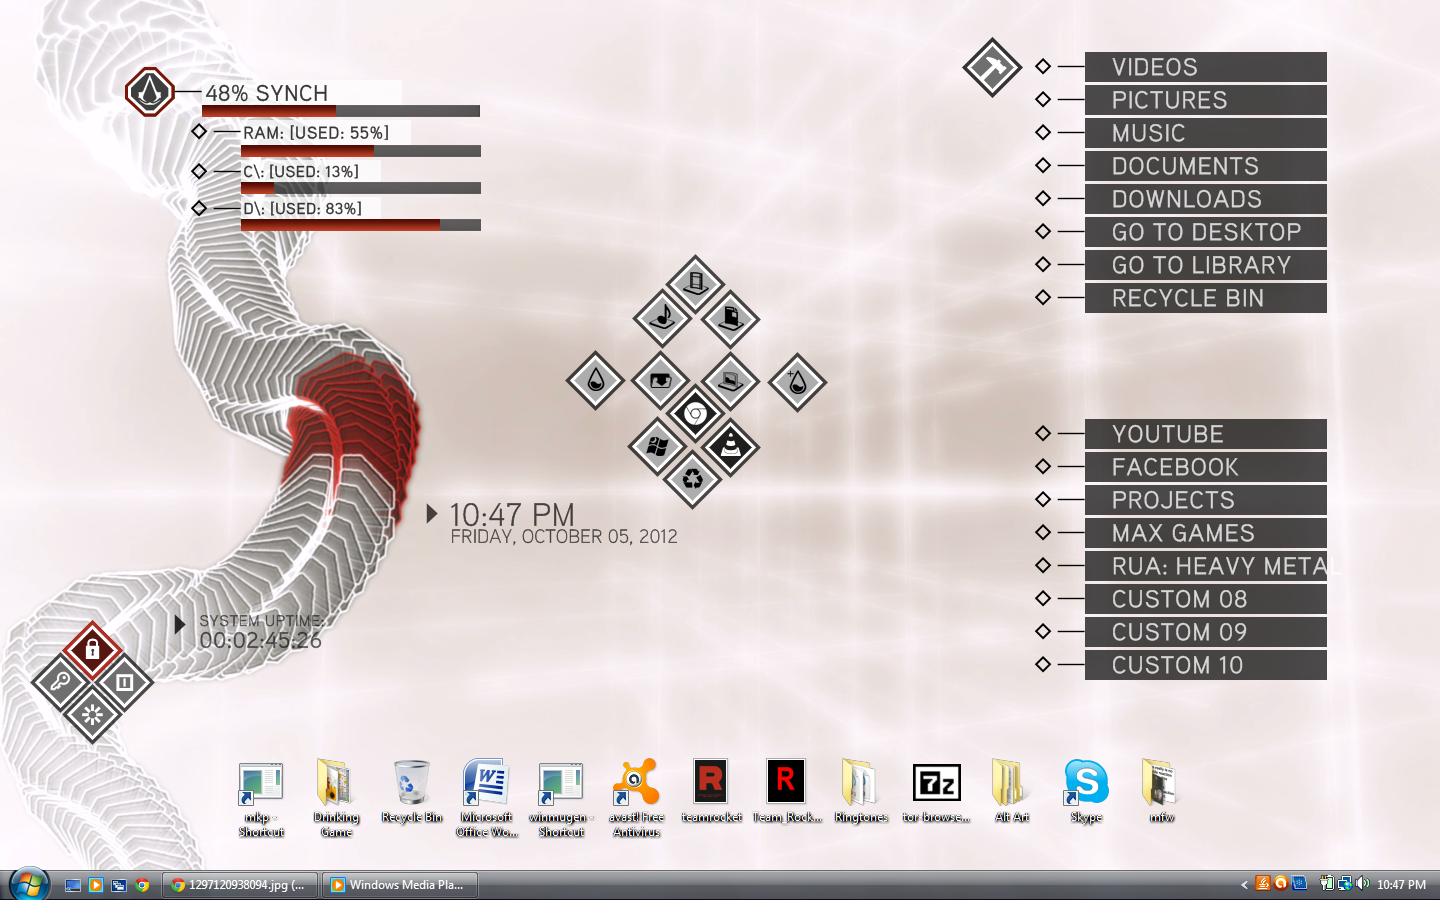This screenshot has height=921, width=1440.
Task: Open the tor browser 7z archive icon
Action: [x=936, y=791]
